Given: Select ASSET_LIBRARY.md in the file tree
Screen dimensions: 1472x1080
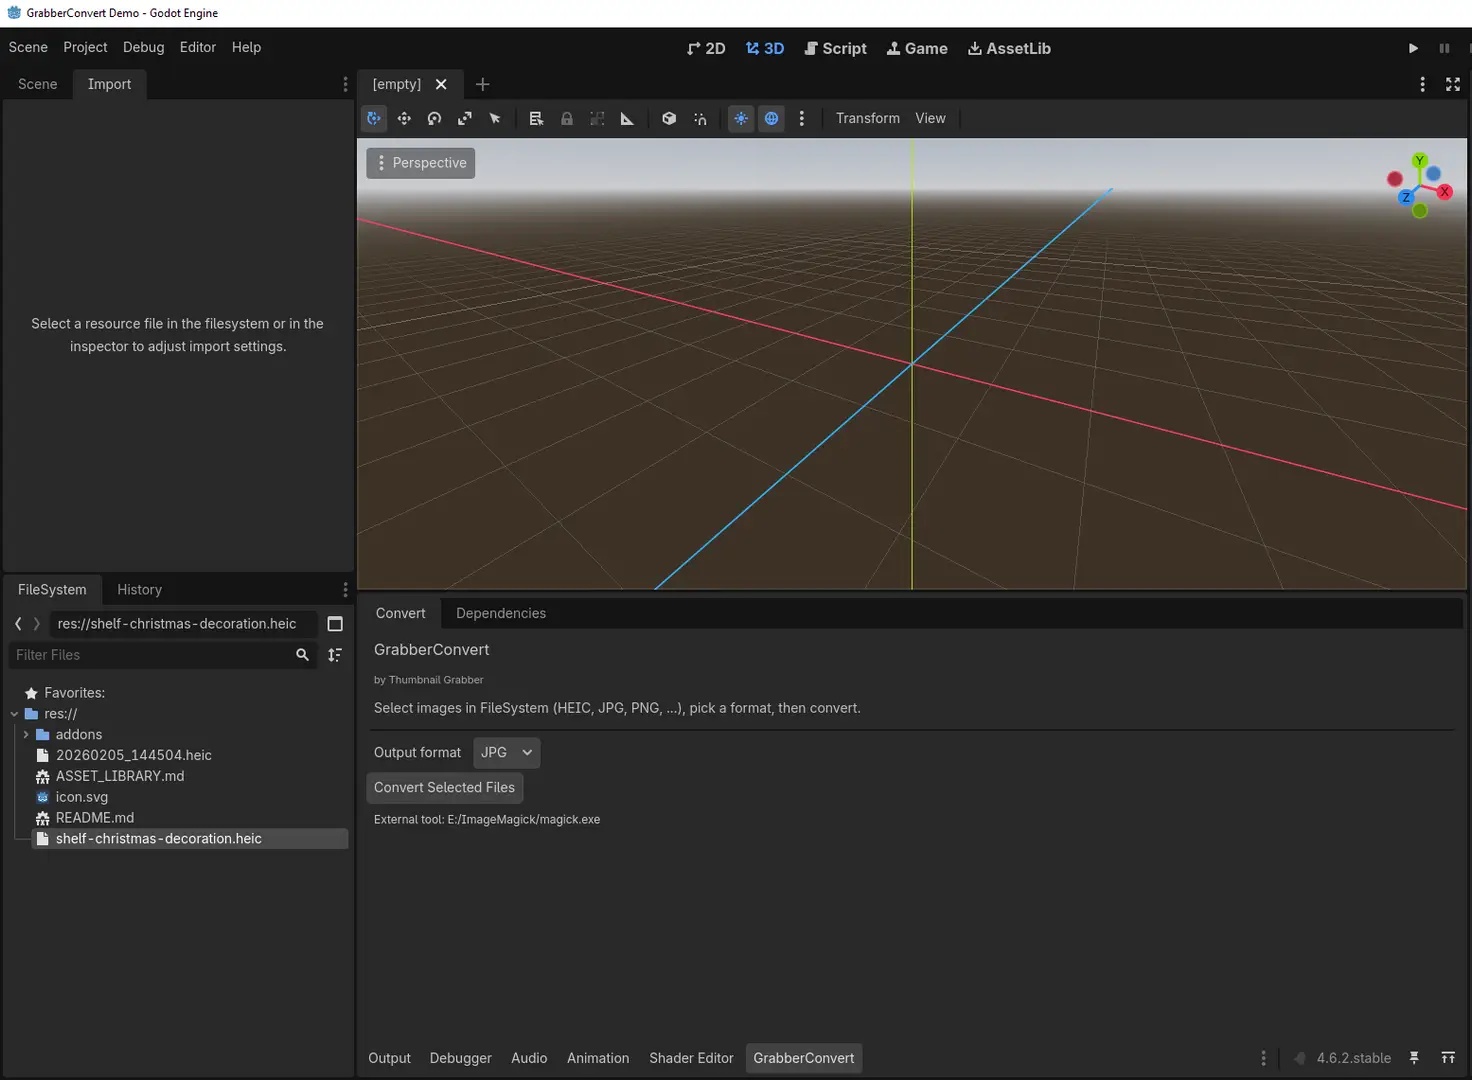Looking at the screenshot, I should coord(119,777).
